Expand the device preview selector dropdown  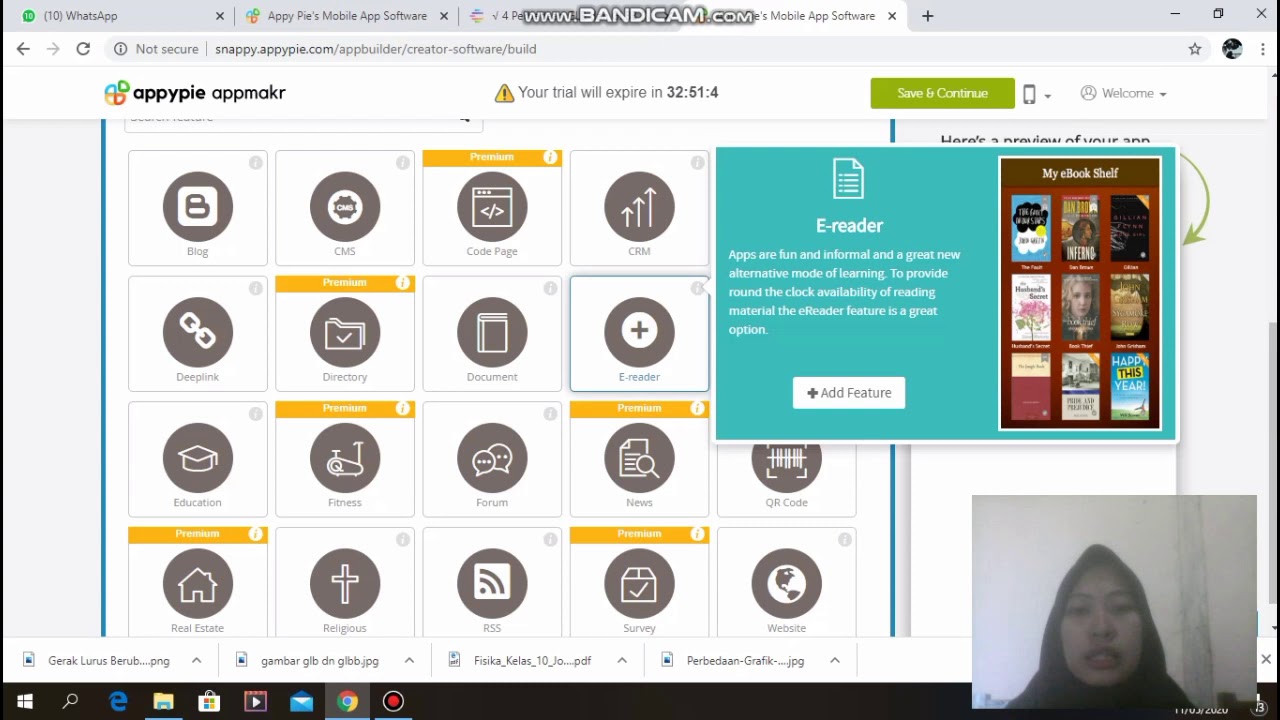click(1036, 94)
